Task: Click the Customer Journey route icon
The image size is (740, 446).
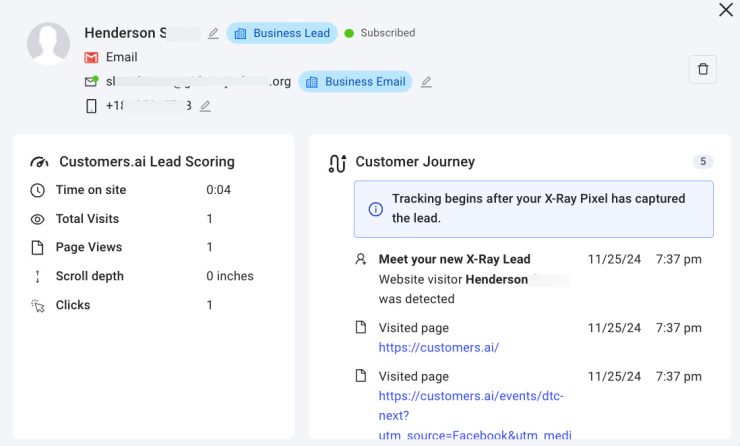Action: pyautogui.click(x=337, y=163)
